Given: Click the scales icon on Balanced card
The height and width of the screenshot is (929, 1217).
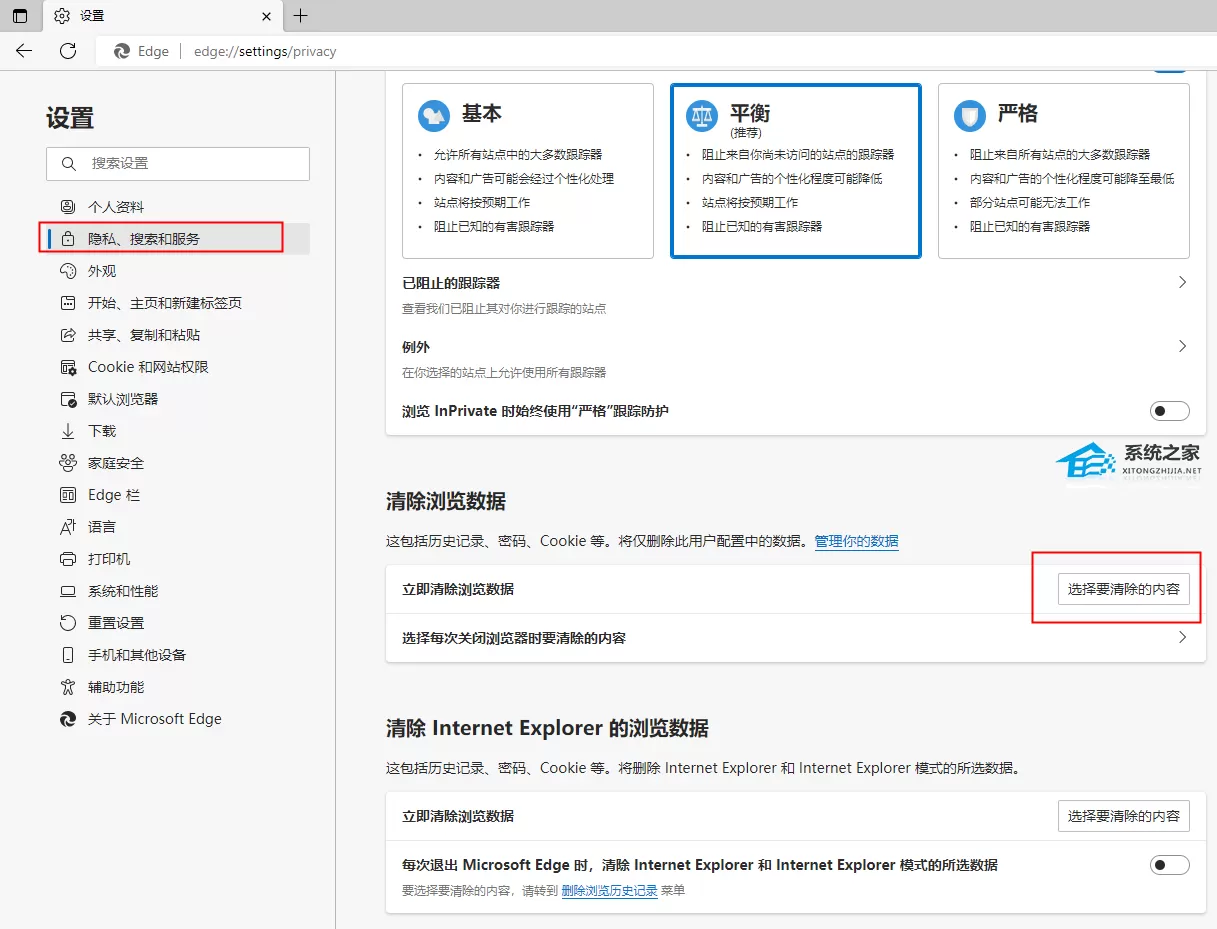Looking at the screenshot, I should (702, 116).
